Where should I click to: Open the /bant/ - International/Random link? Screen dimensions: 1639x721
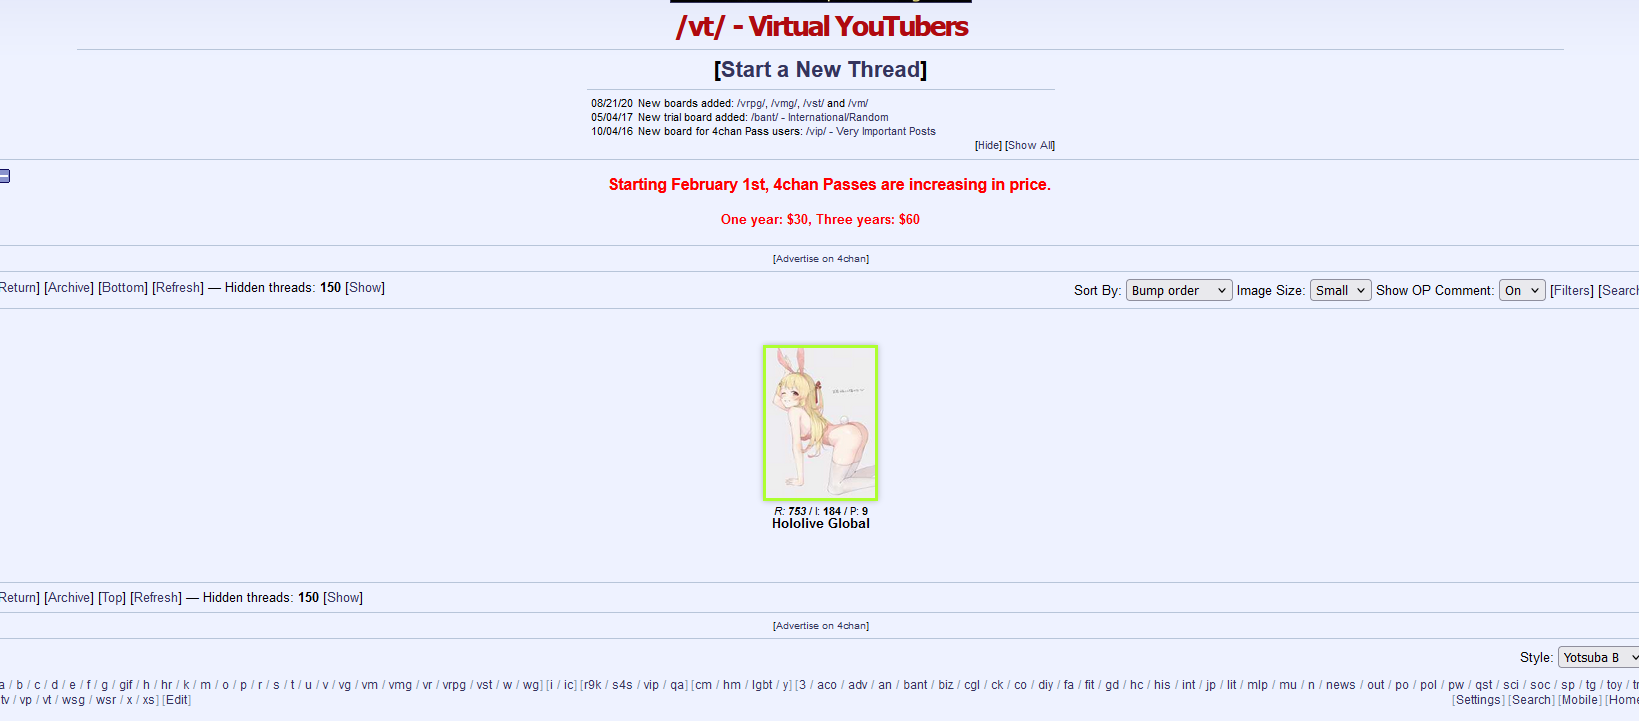pos(819,117)
